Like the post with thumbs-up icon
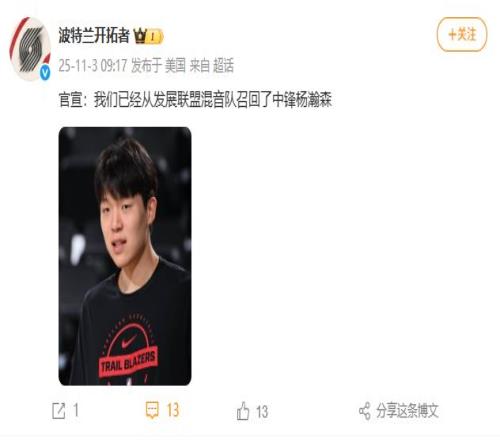 click(243, 411)
